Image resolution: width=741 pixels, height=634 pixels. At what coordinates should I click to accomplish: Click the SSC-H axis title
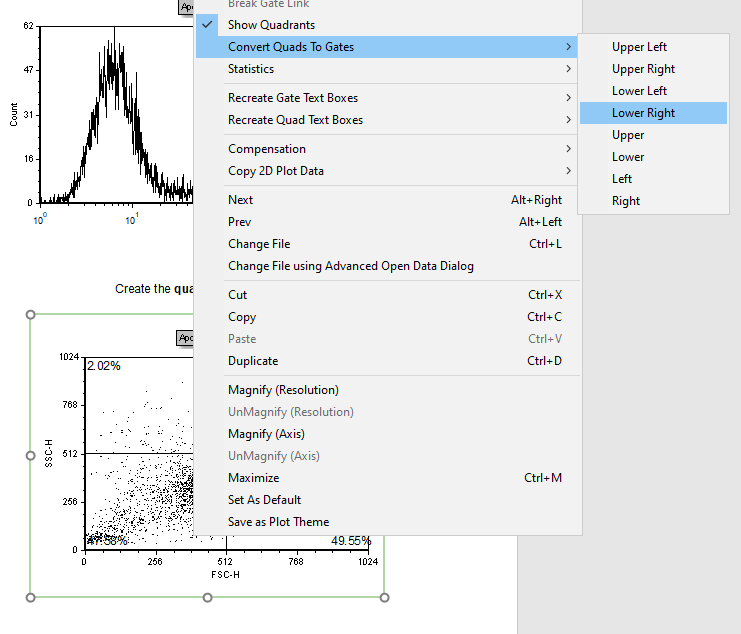[49, 454]
